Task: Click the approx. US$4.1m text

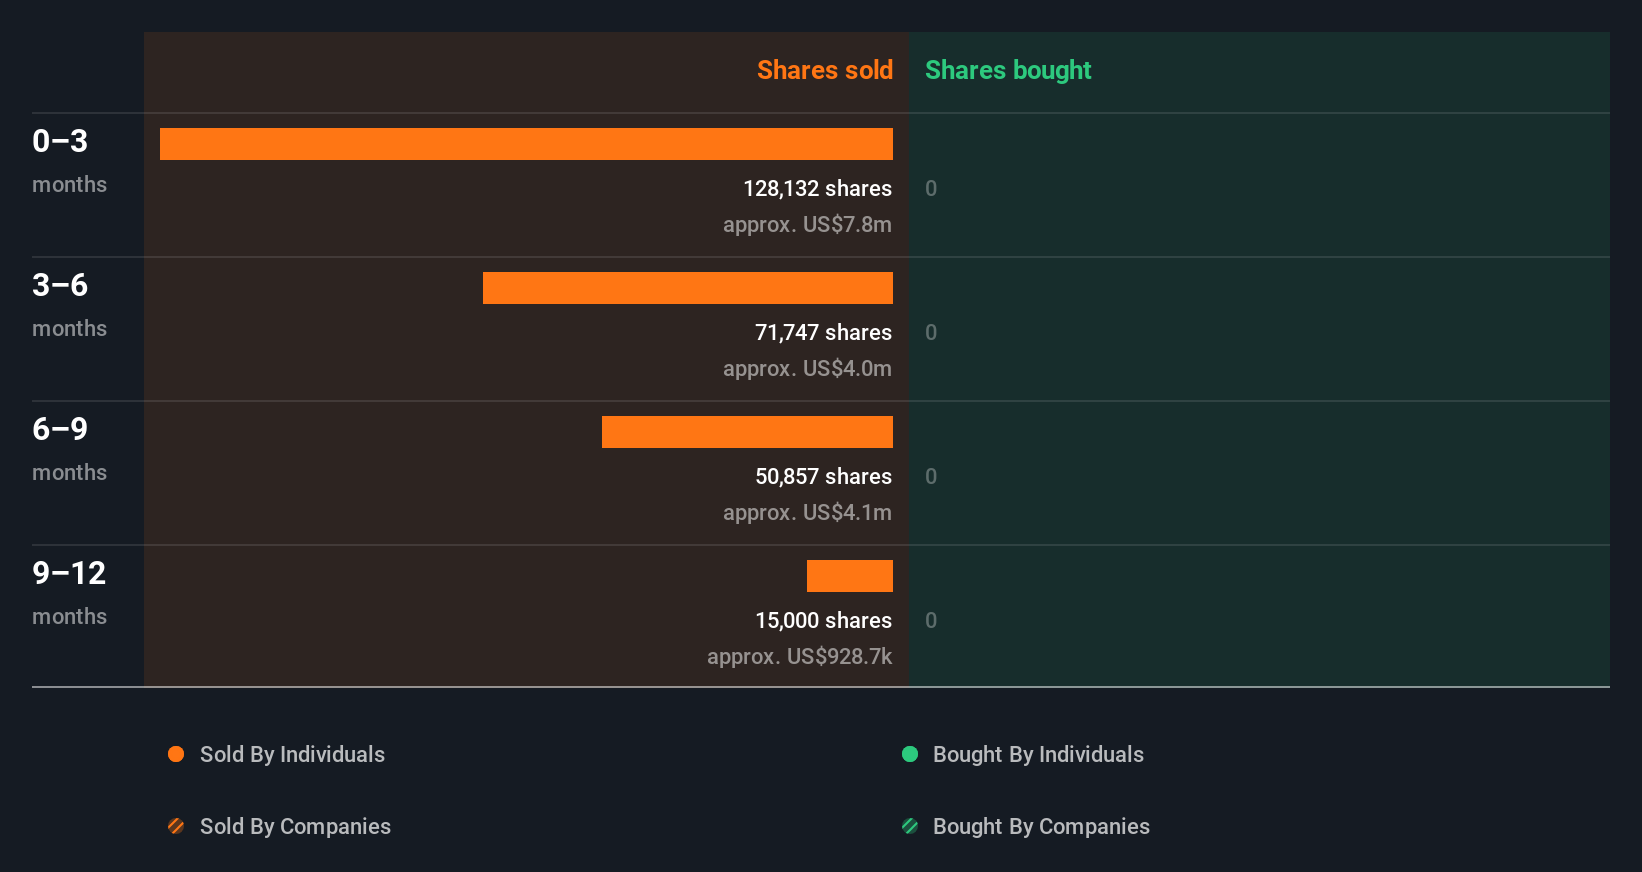Action: click(x=807, y=512)
